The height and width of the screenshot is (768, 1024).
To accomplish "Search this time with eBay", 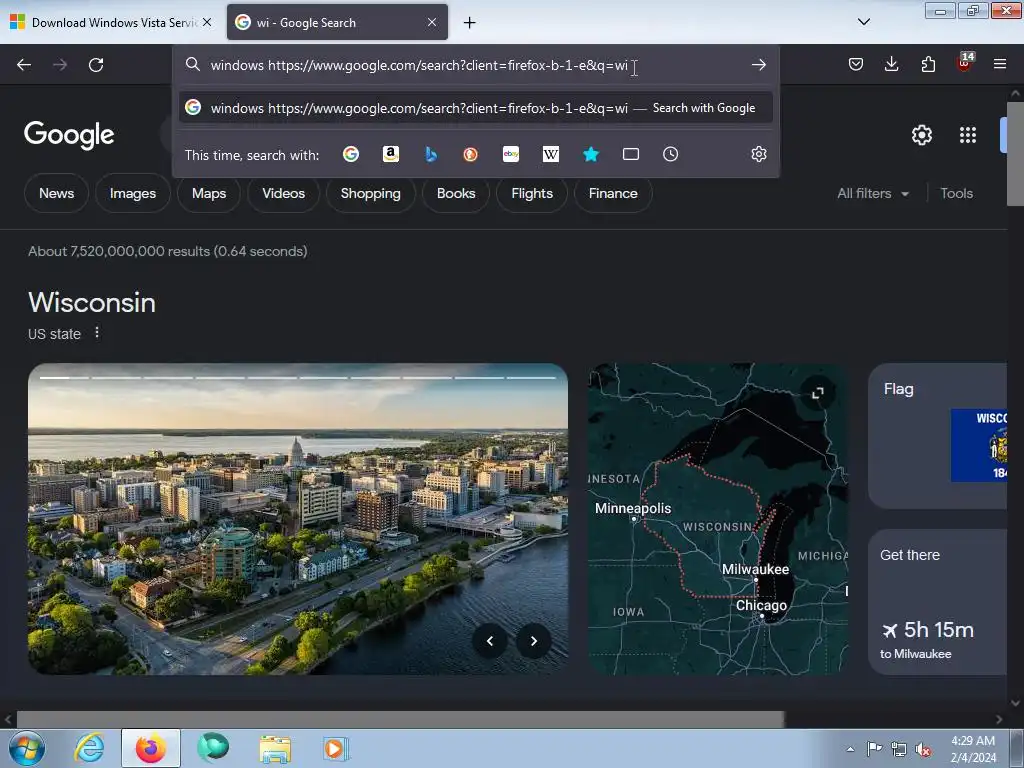I will tap(511, 154).
